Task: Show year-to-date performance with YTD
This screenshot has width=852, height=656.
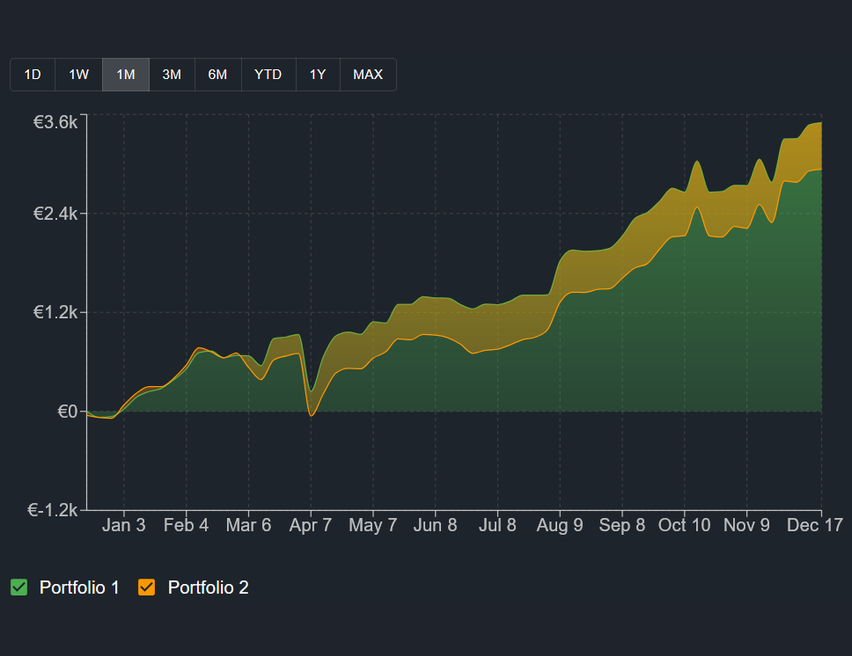Action: 267,74
